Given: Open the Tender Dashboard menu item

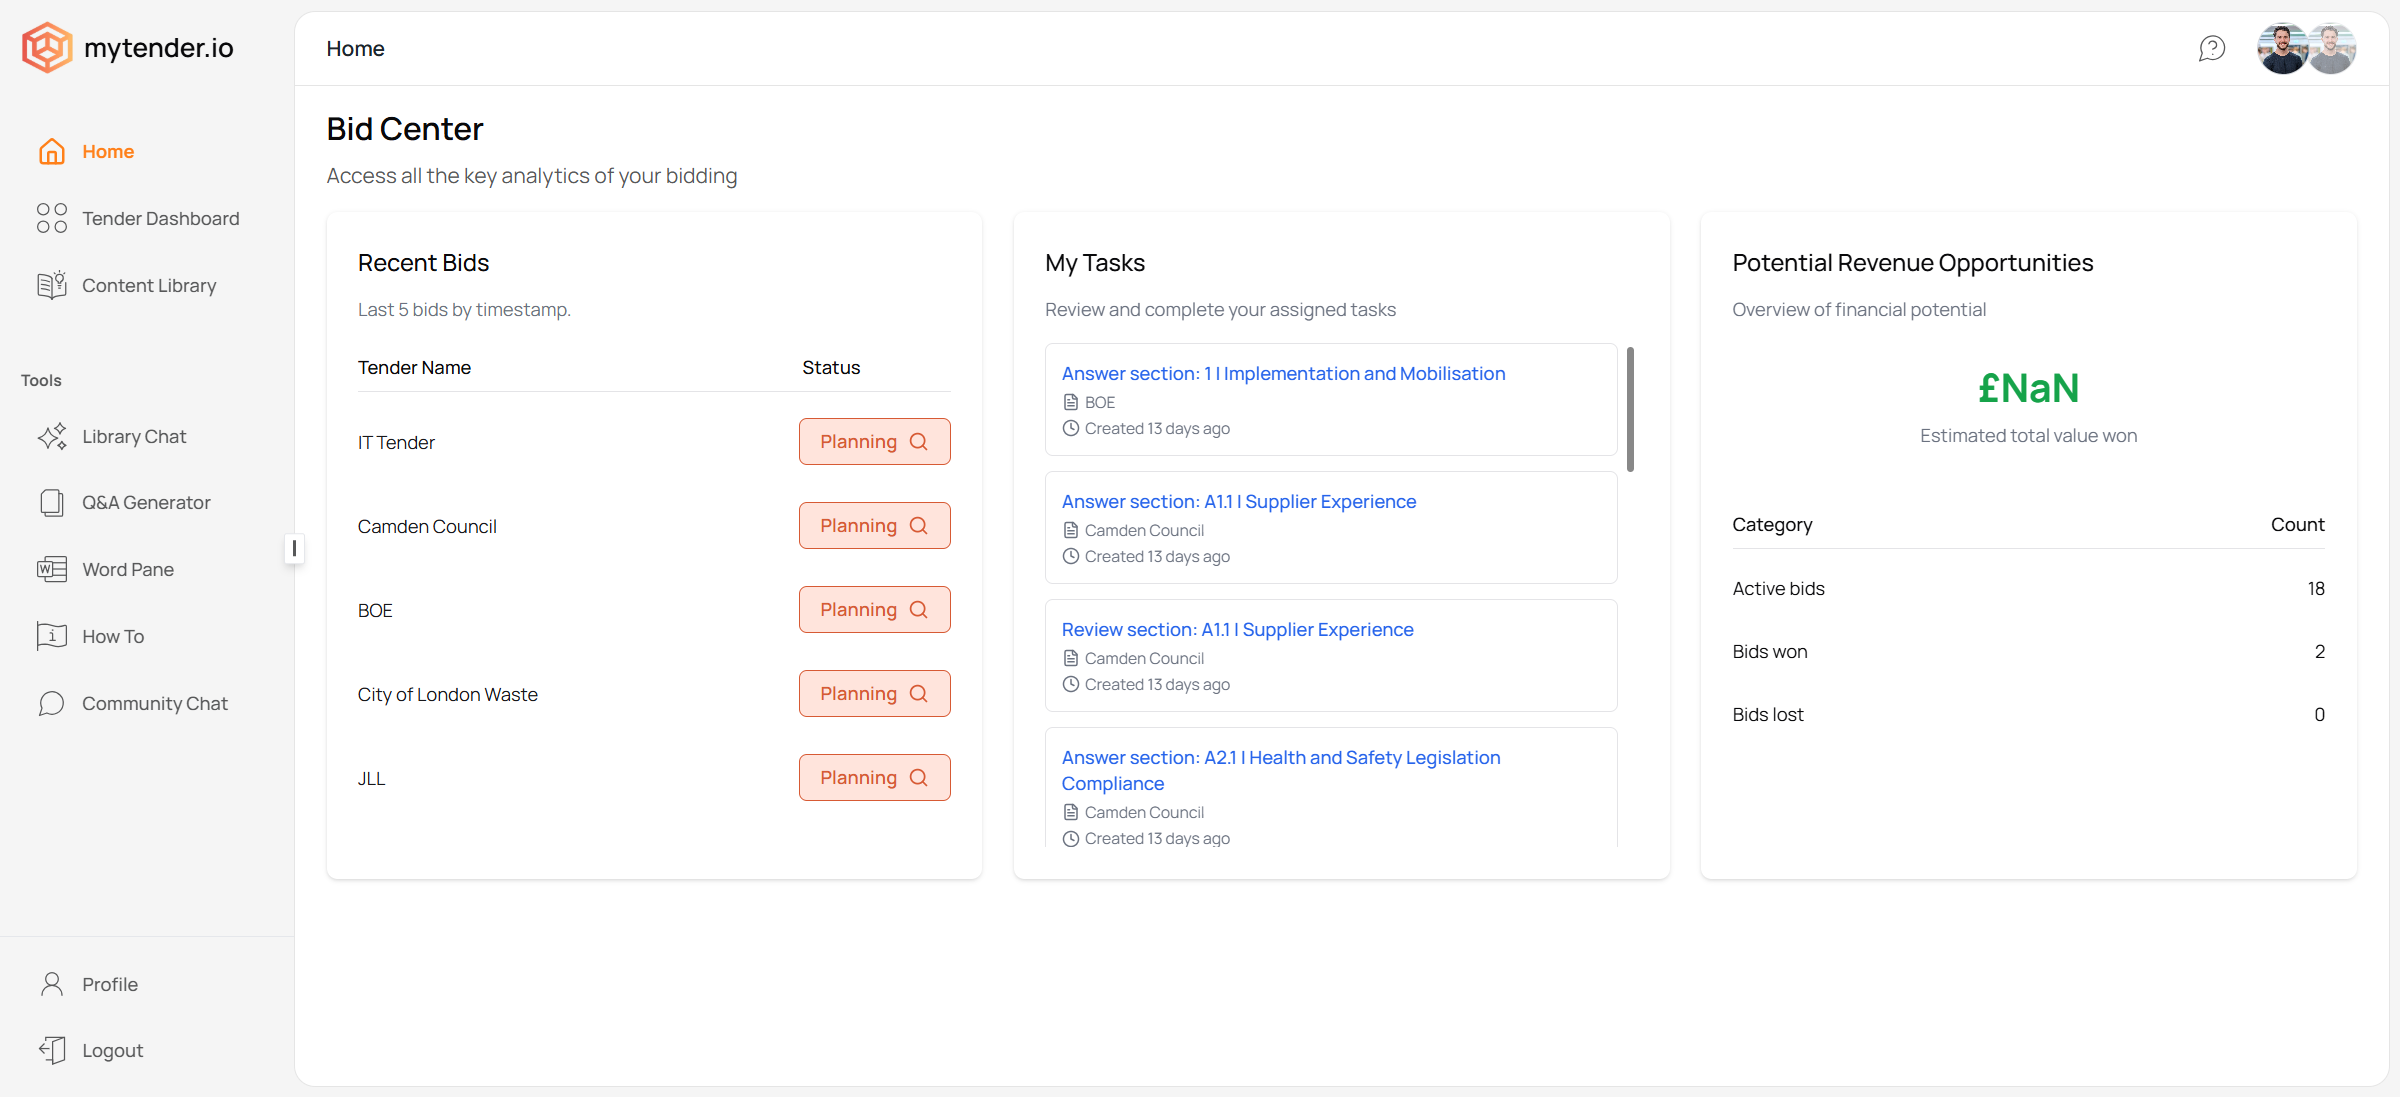Looking at the screenshot, I should [x=160, y=219].
